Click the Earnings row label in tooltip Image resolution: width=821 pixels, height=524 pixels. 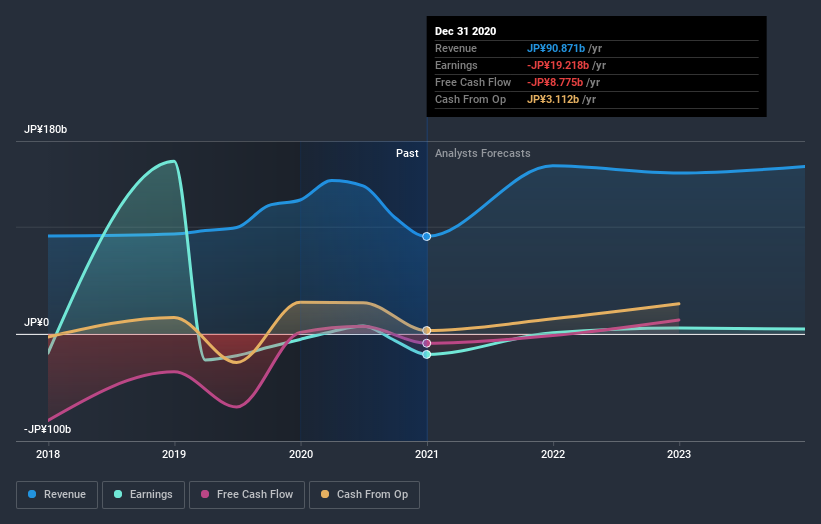[457, 65]
